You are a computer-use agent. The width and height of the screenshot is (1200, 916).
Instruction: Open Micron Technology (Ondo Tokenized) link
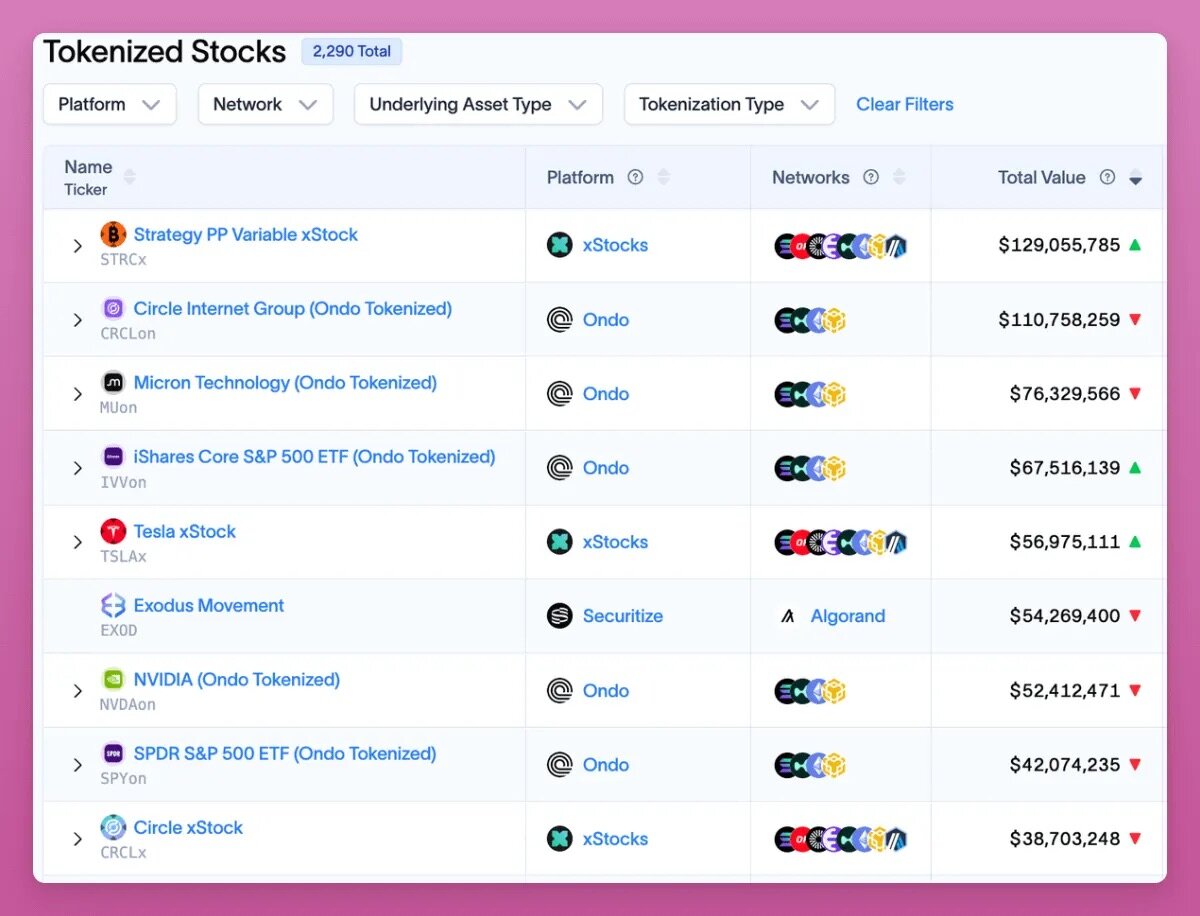(285, 382)
